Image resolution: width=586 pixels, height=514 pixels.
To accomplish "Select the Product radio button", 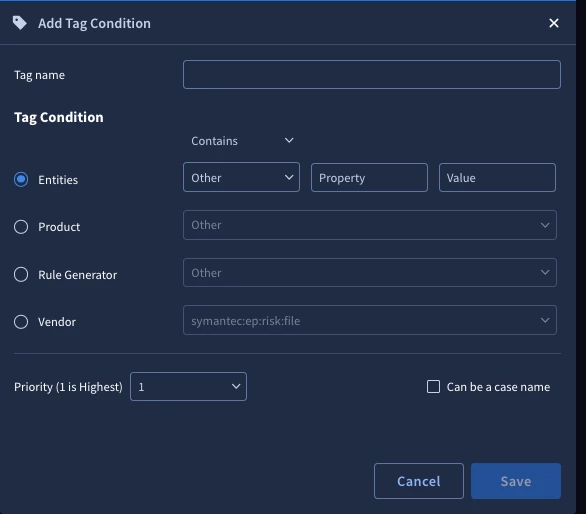I will click(x=21, y=227).
